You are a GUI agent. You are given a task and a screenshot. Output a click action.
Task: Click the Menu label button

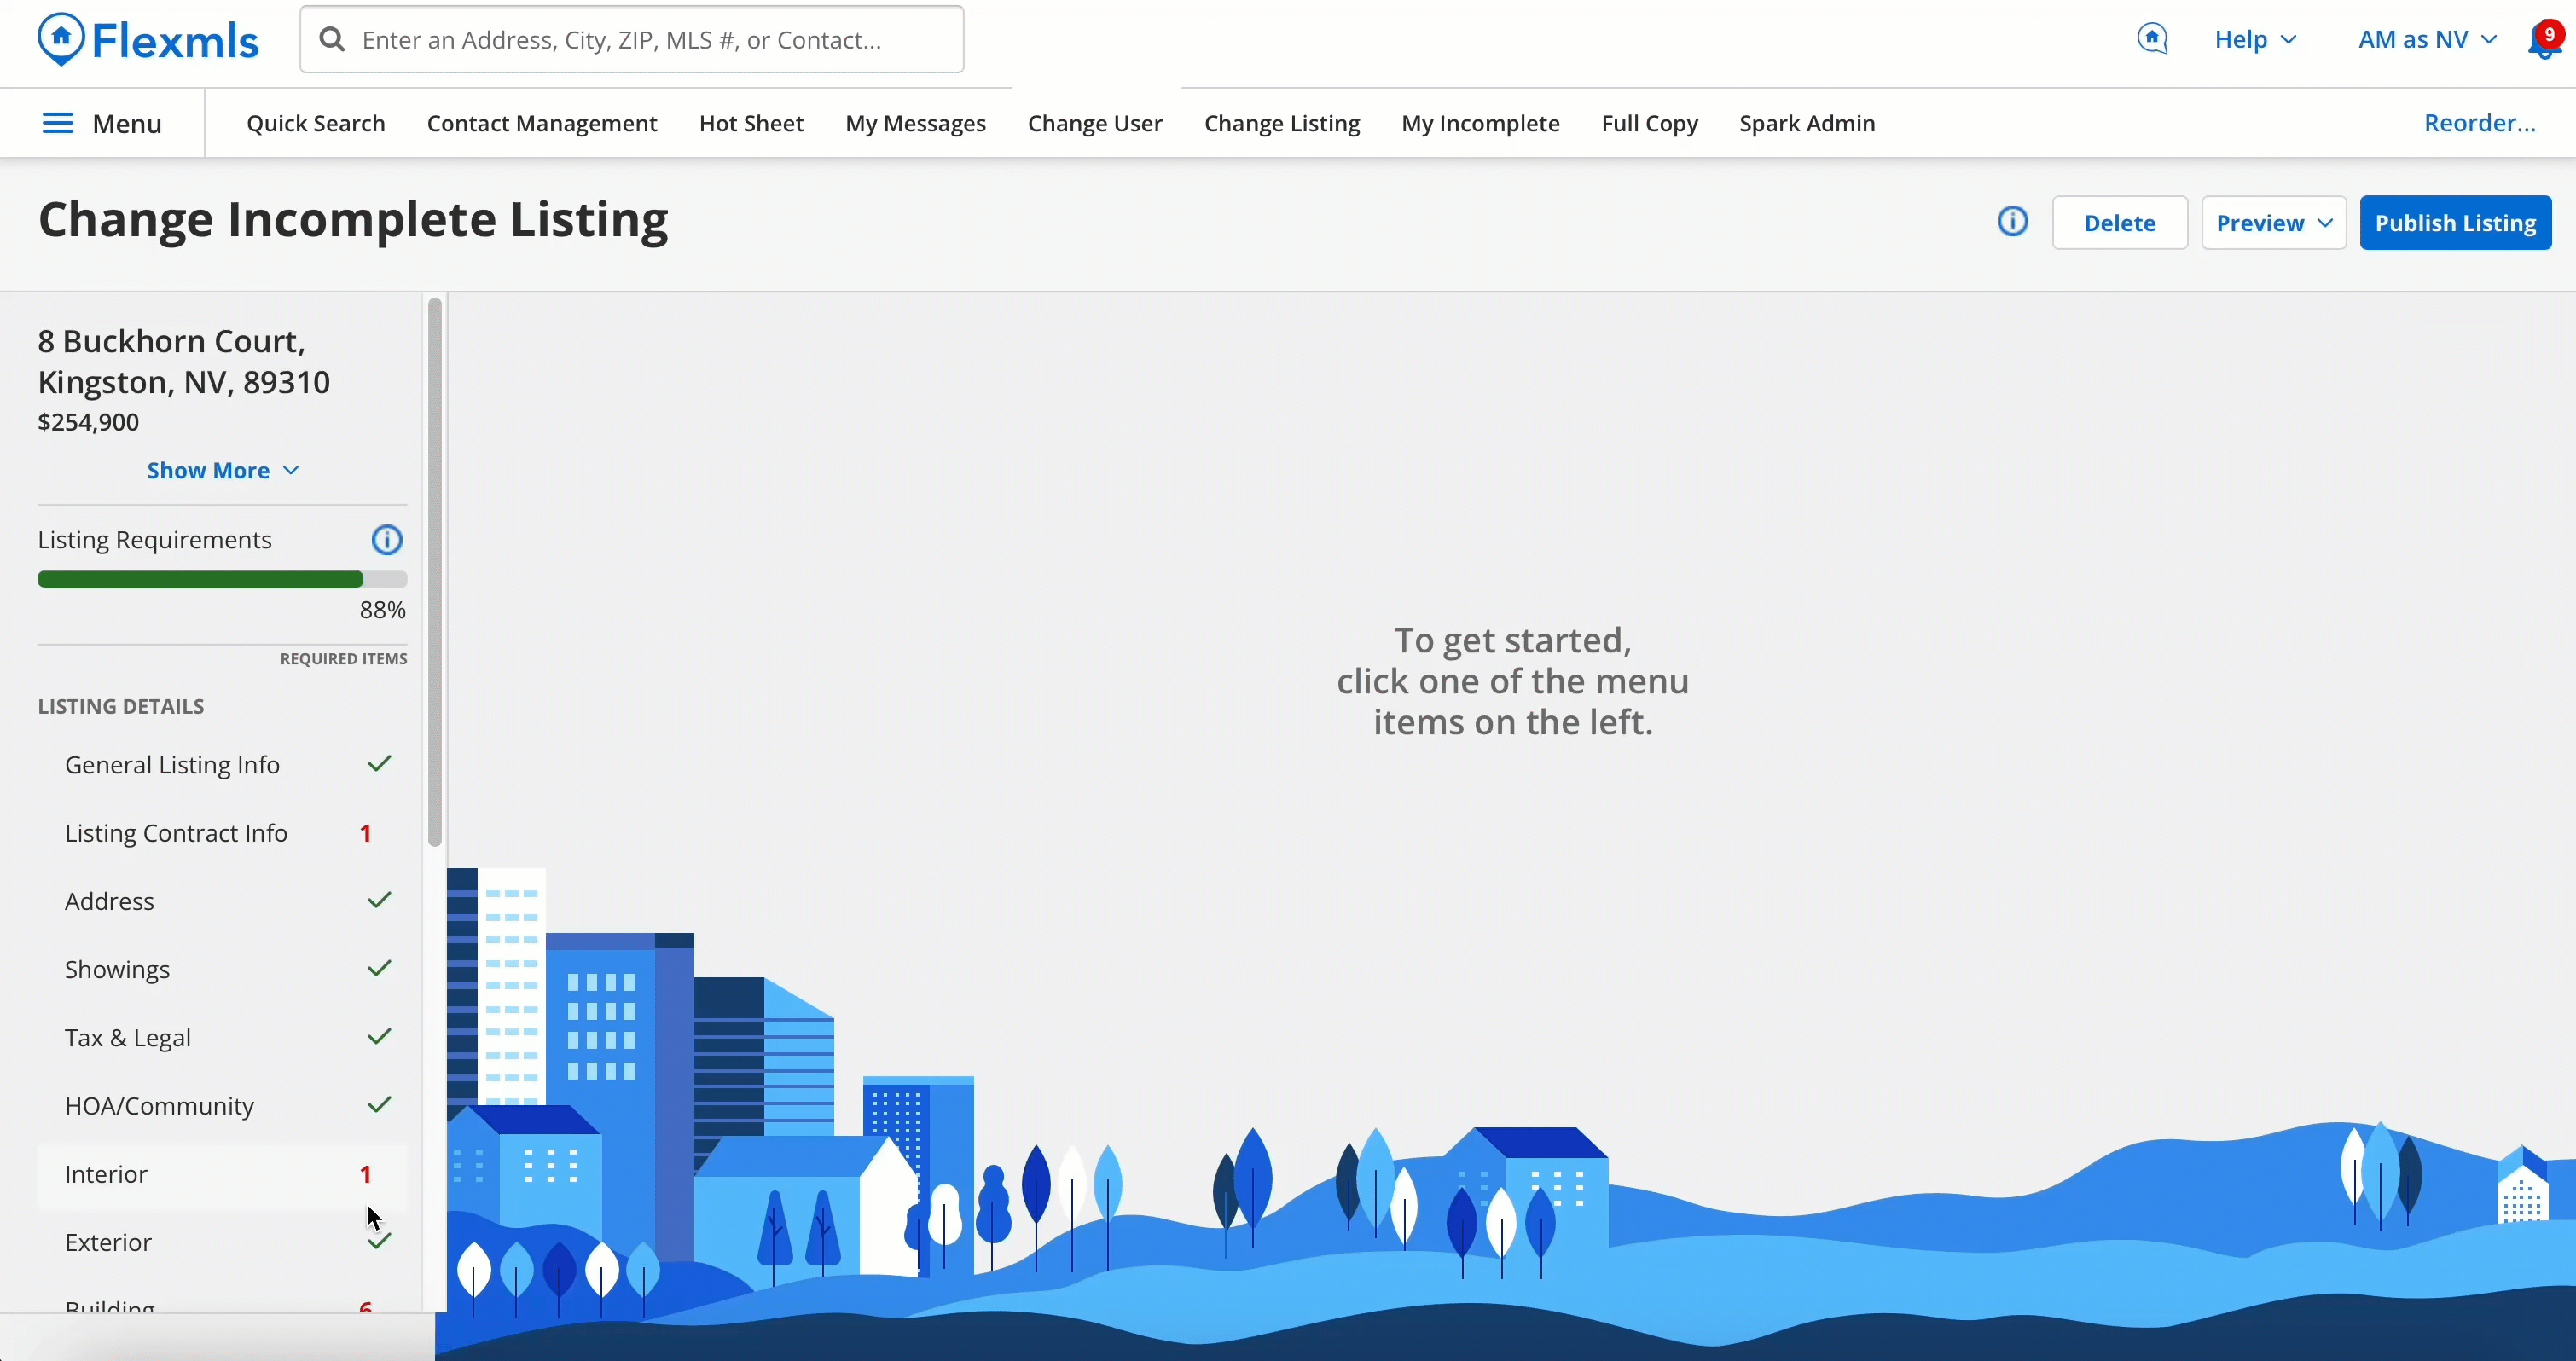point(127,123)
